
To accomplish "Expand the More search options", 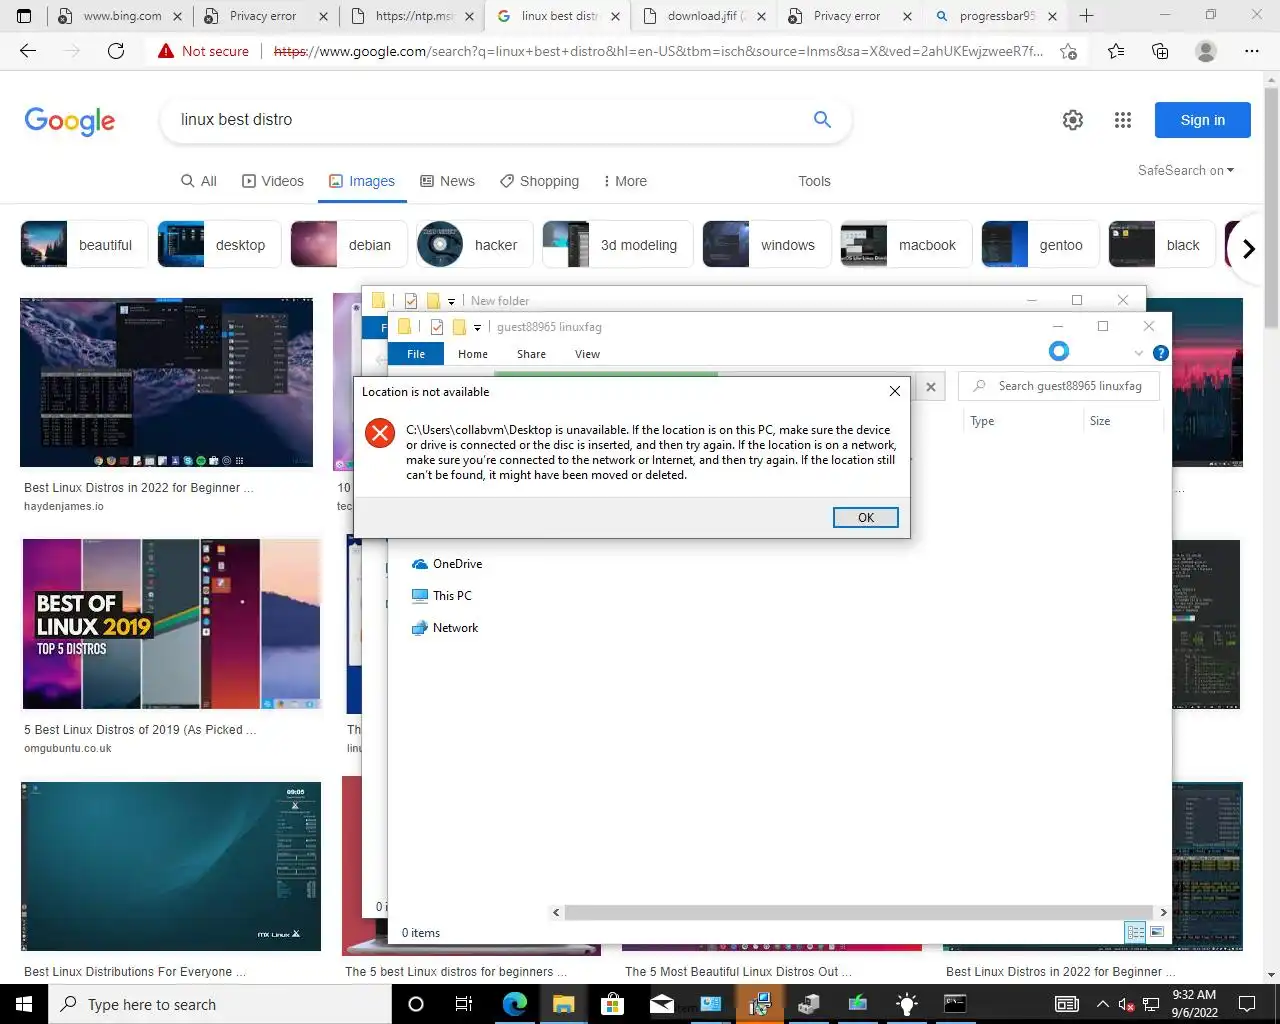I will tap(625, 181).
